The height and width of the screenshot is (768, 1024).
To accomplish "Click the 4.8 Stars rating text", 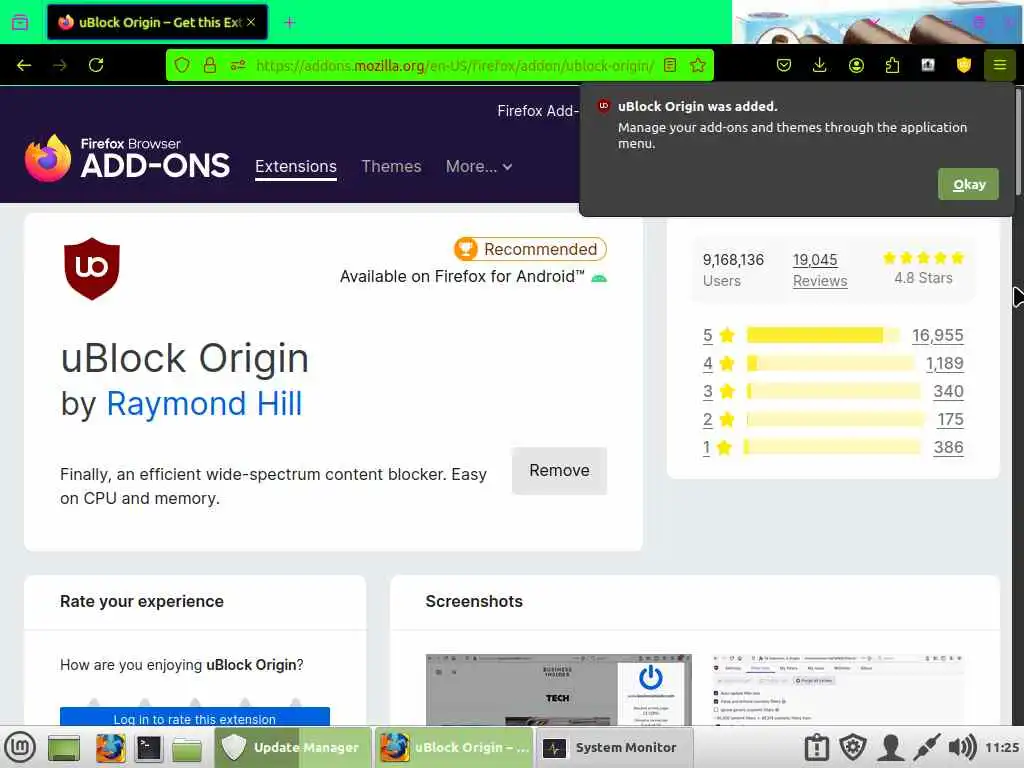I will point(923,278).
